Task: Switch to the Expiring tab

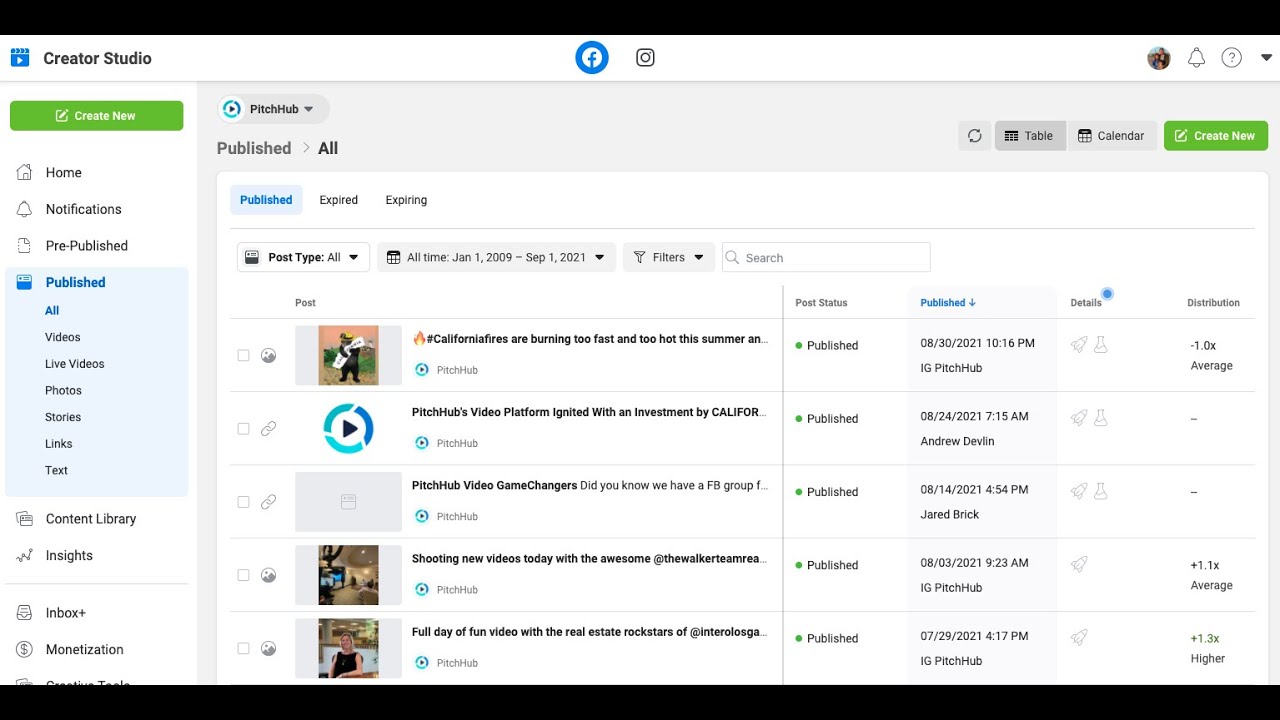Action: 406,200
